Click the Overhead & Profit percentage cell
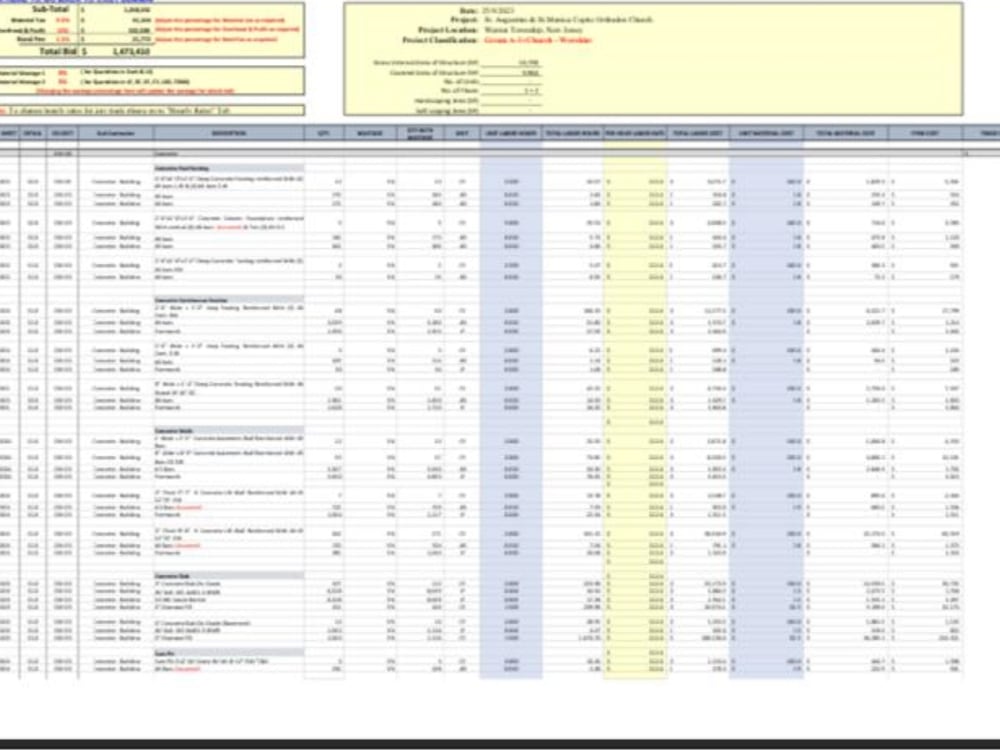 tap(60, 30)
